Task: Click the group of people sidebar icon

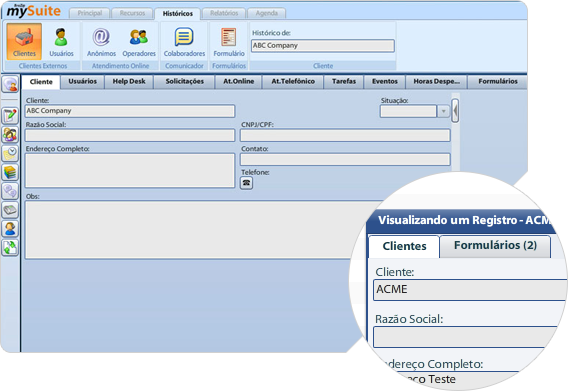Action: pyautogui.click(x=10, y=134)
